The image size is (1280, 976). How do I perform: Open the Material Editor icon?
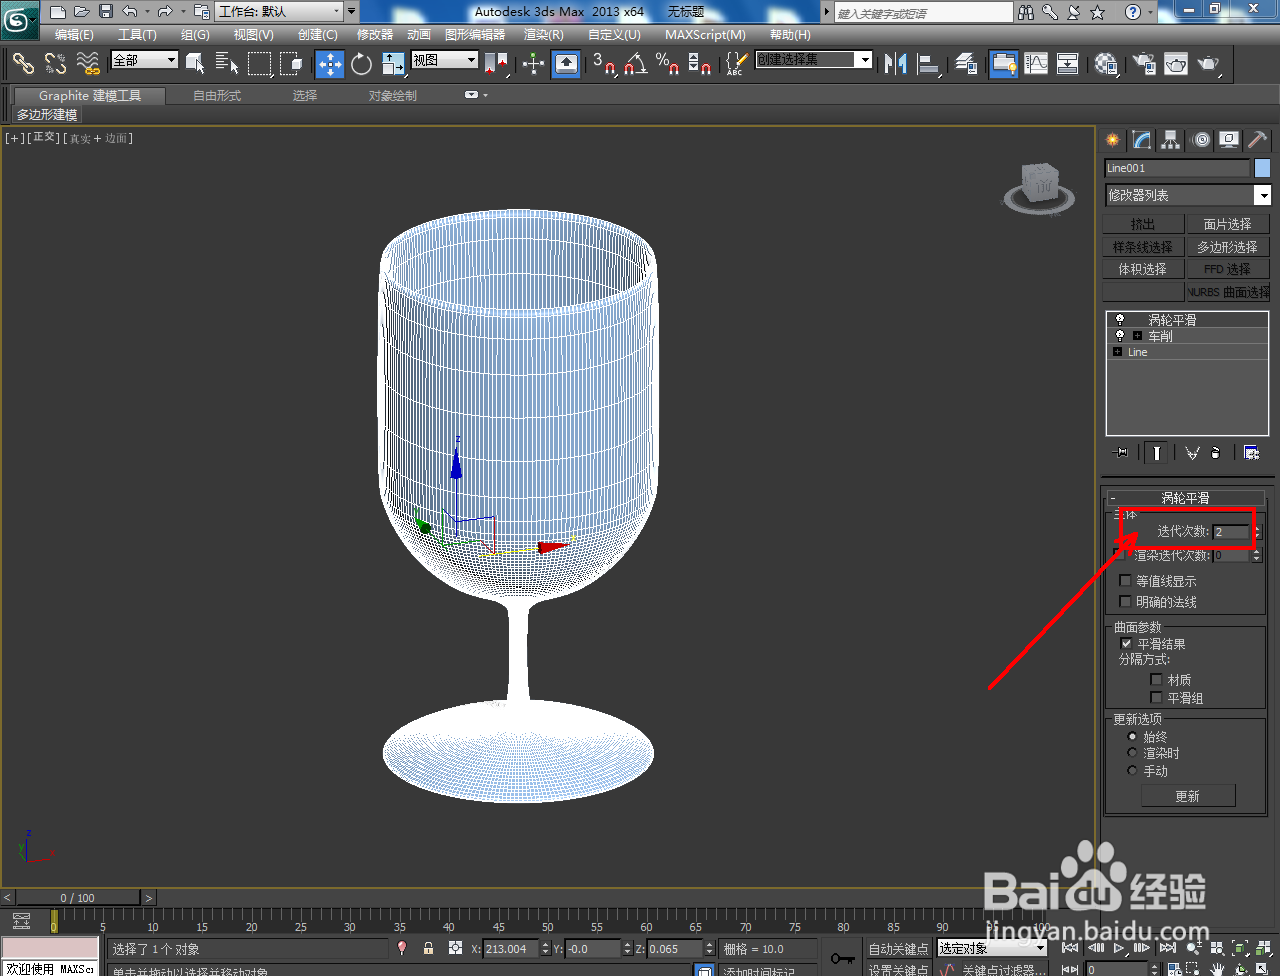pyautogui.click(x=1105, y=64)
